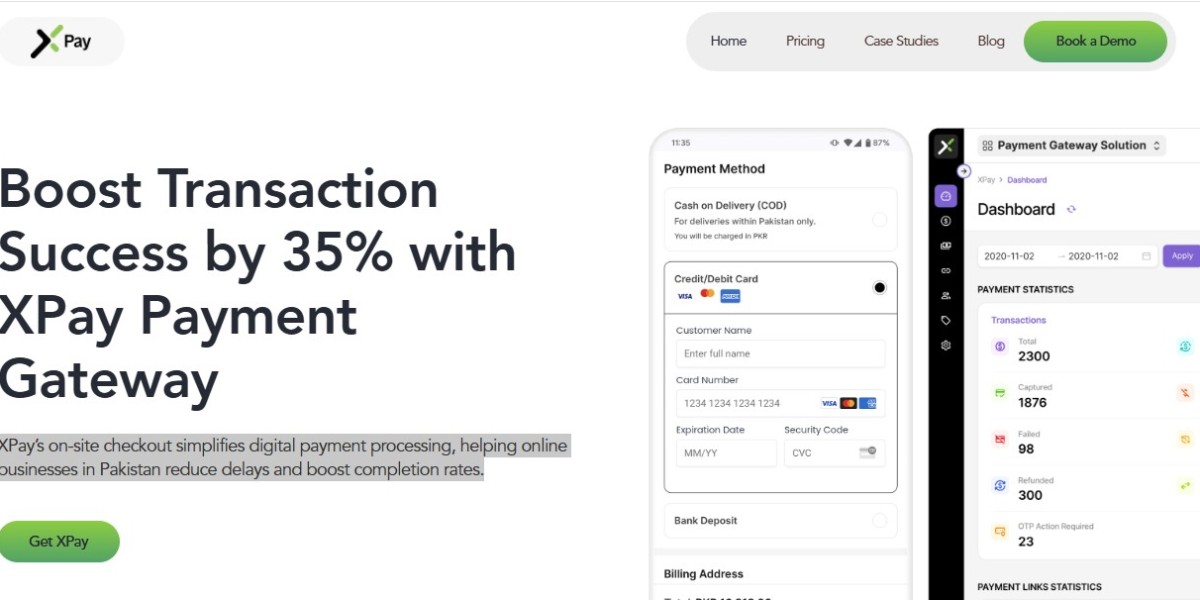Viewport: 1200px width, 600px height.
Task: Open the link chain sidebar icon
Action: pyautogui.click(x=946, y=270)
